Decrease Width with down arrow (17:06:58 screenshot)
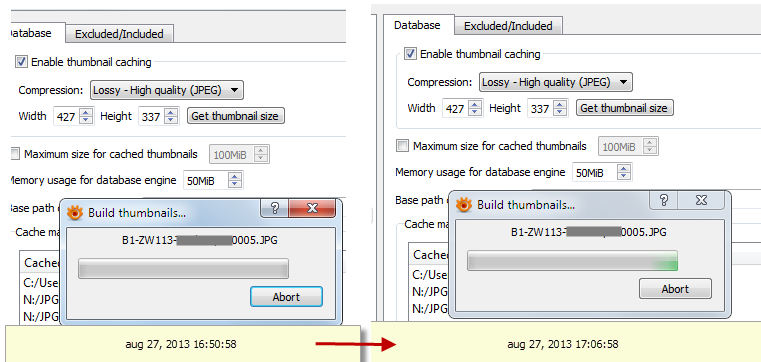 476,112
